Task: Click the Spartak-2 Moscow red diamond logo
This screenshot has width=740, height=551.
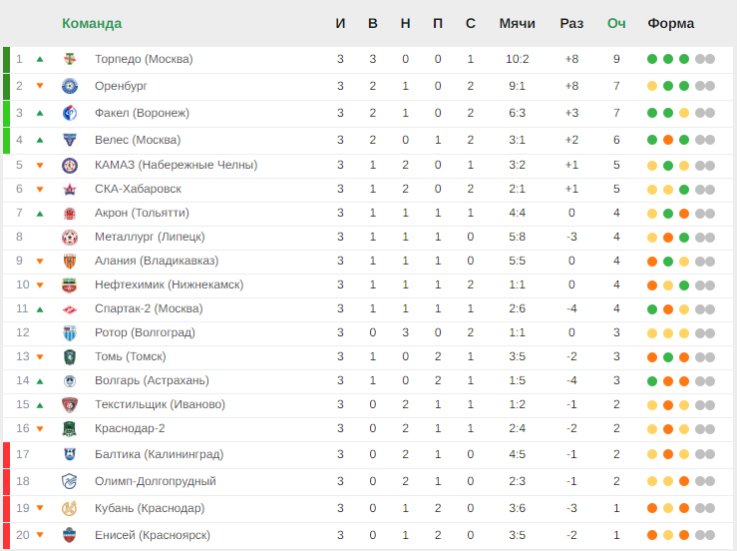Action: click(x=69, y=309)
